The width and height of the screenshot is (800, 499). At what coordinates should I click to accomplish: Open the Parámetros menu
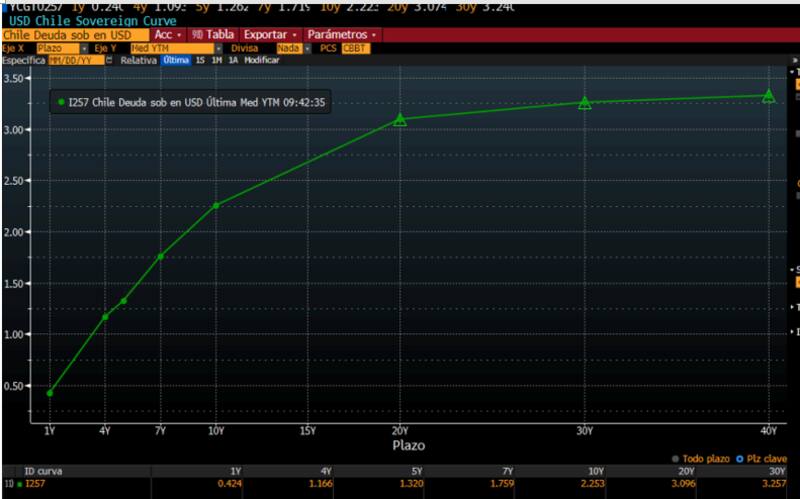[342, 34]
